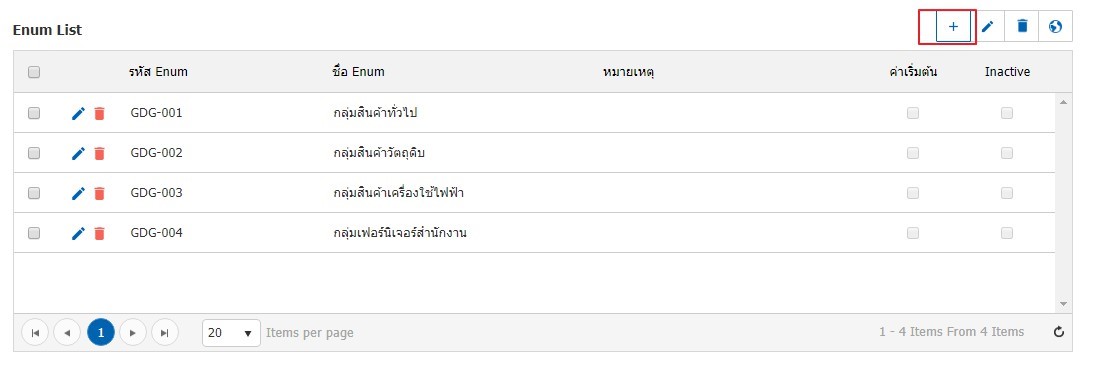
Task: Edit the GDG-003 row with pencil icon
Action: (x=78, y=193)
